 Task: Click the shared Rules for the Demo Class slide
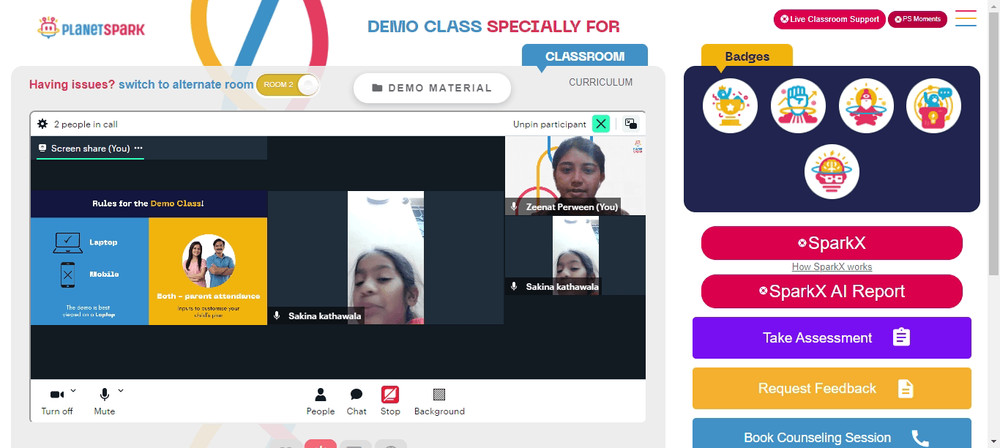(149, 258)
